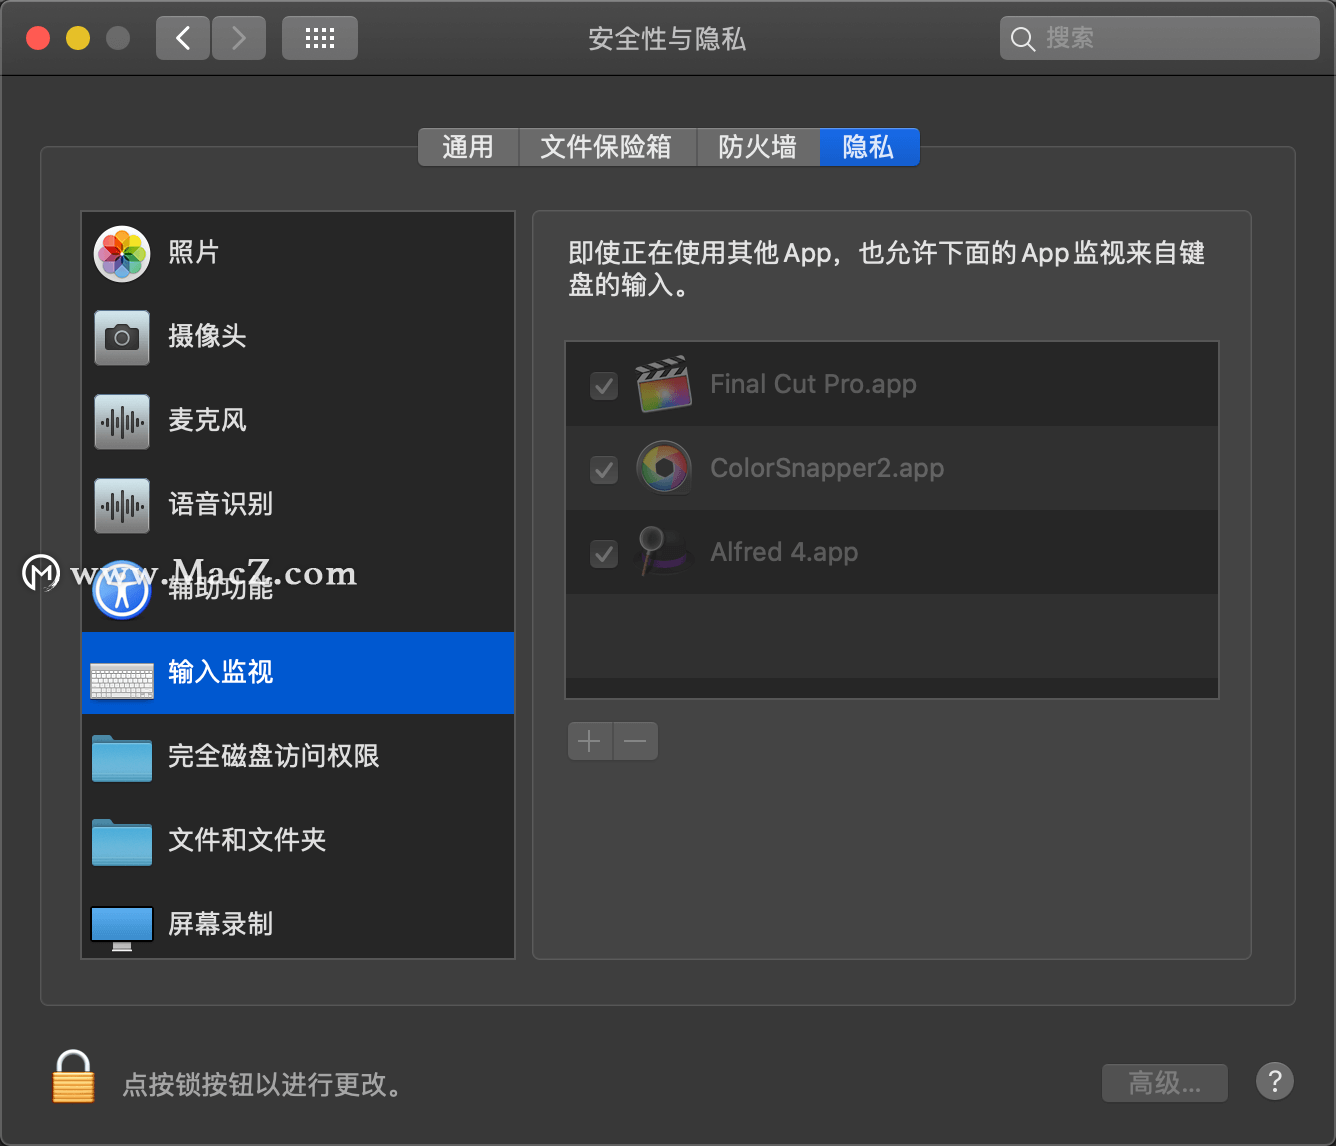Open the show-all grid button
The image size is (1336, 1146).
coord(320,38)
